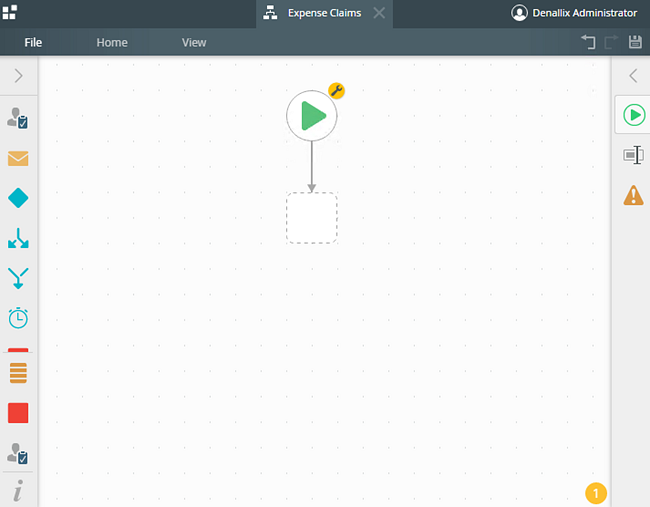Select the Merge step icon
Image resolution: width=650 pixels, height=507 pixels.
pos(18,278)
